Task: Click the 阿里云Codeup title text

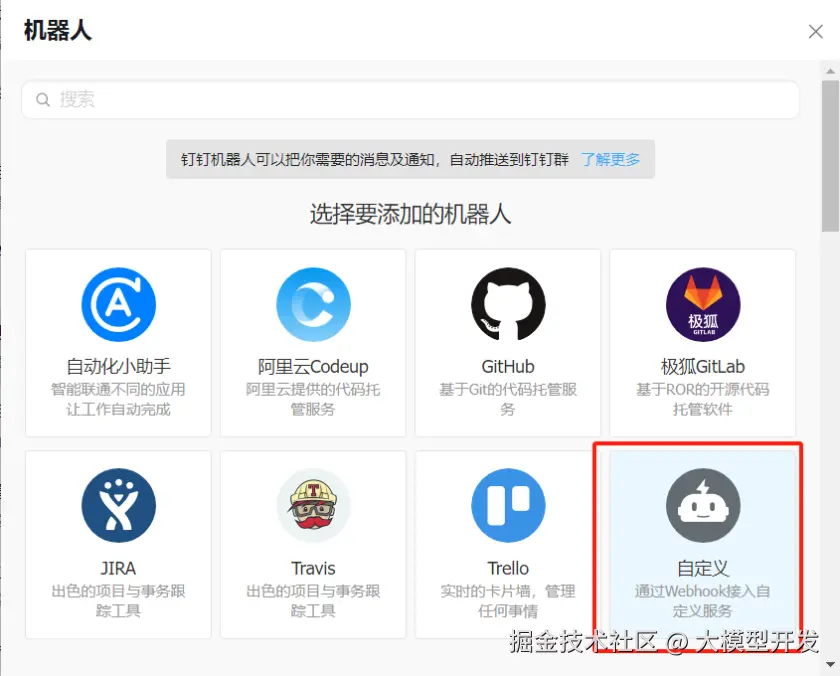Action: [313, 367]
